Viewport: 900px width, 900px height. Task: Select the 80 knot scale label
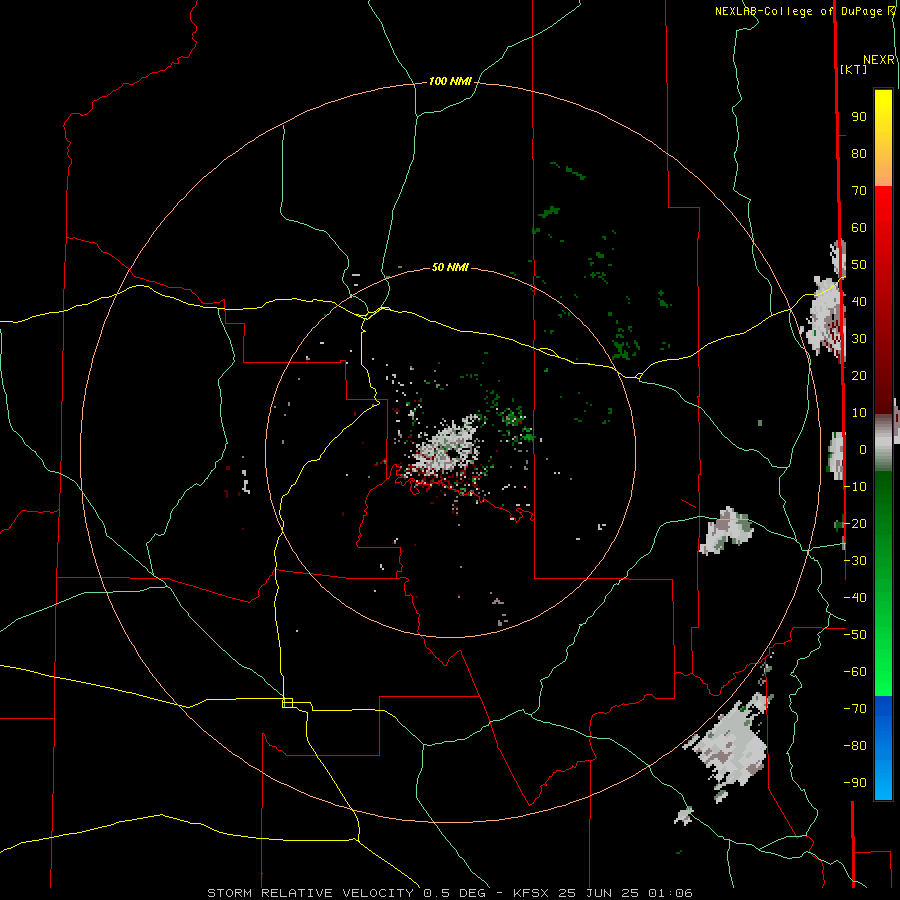point(859,154)
